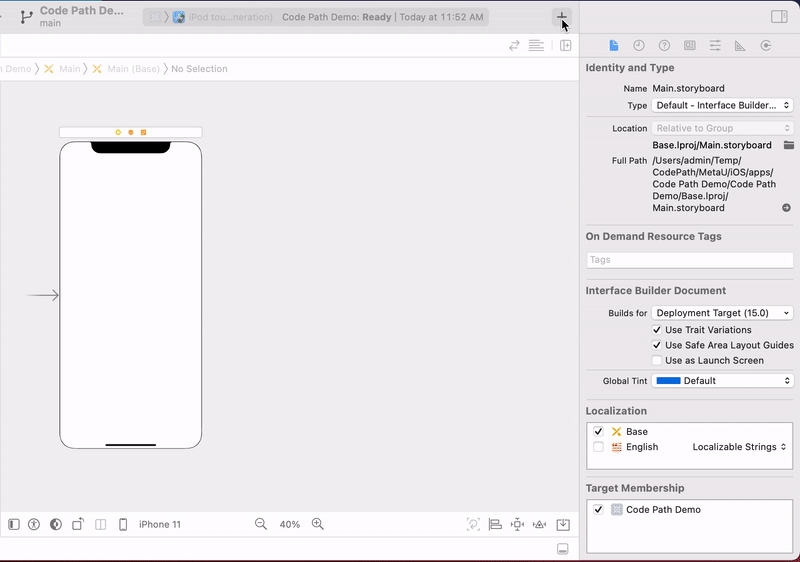Toggle Use Trait Variations checkbox
This screenshot has height=562, width=800.
[657, 330]
